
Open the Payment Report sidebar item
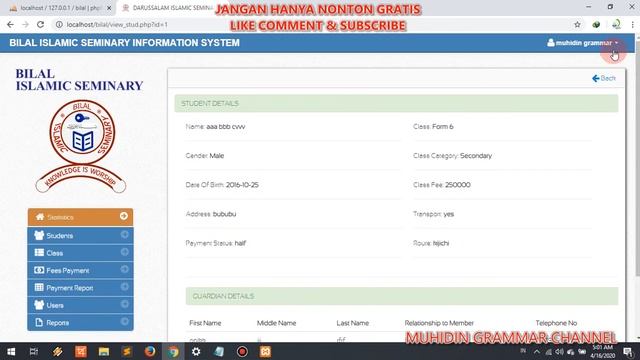pos(80,288)
